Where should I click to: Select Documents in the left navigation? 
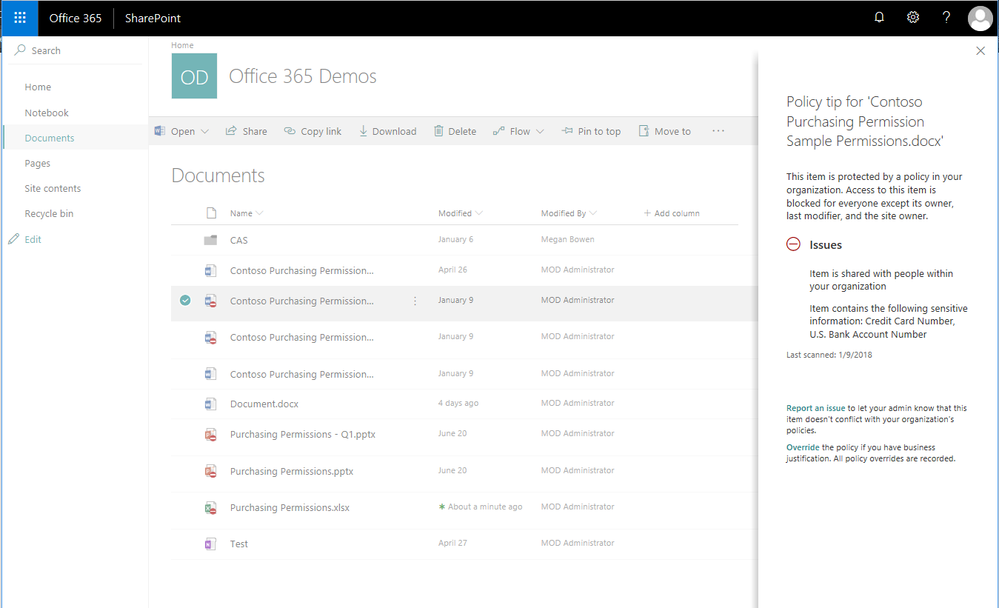pyautogui.click(x=49, y=138)
